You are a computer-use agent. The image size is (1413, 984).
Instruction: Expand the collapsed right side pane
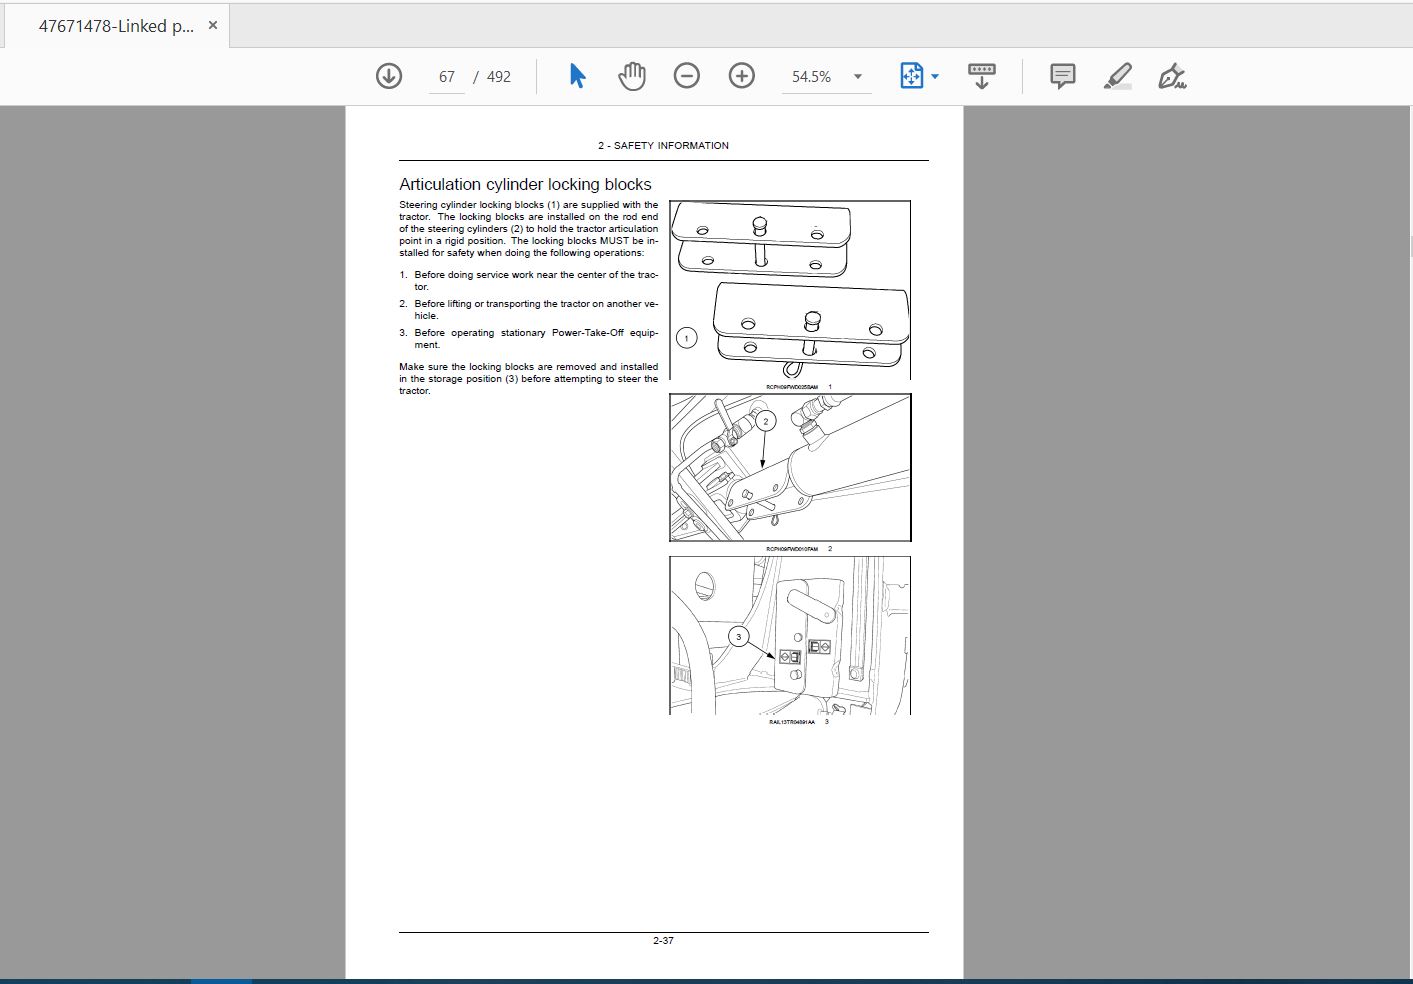click(1409, 246)
